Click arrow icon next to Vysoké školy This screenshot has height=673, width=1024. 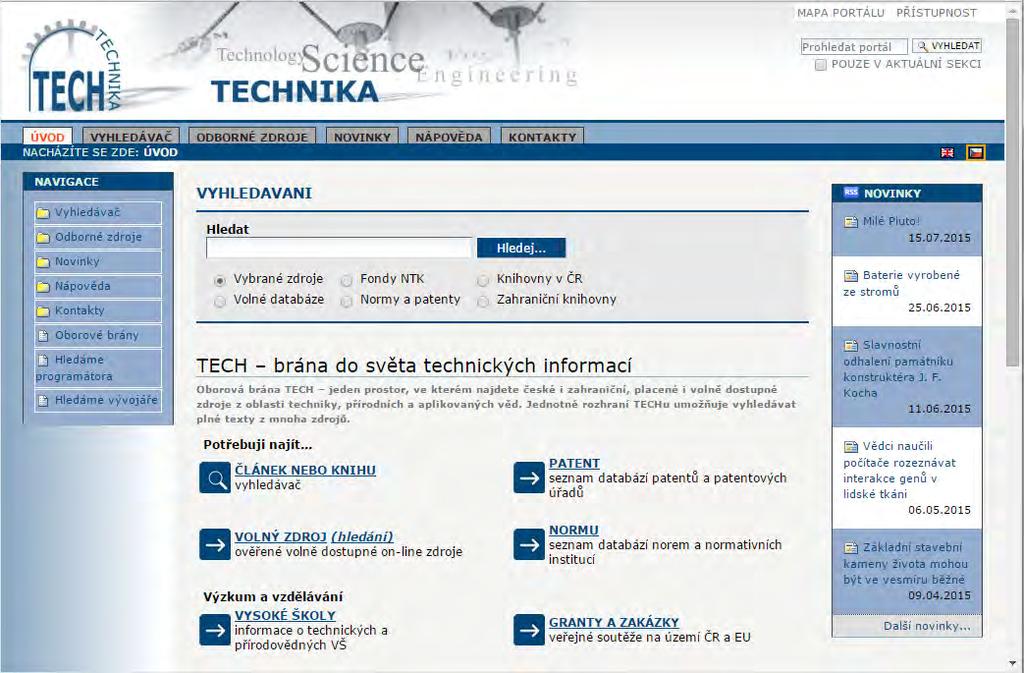pyautogui.click(x=215, y=630)
